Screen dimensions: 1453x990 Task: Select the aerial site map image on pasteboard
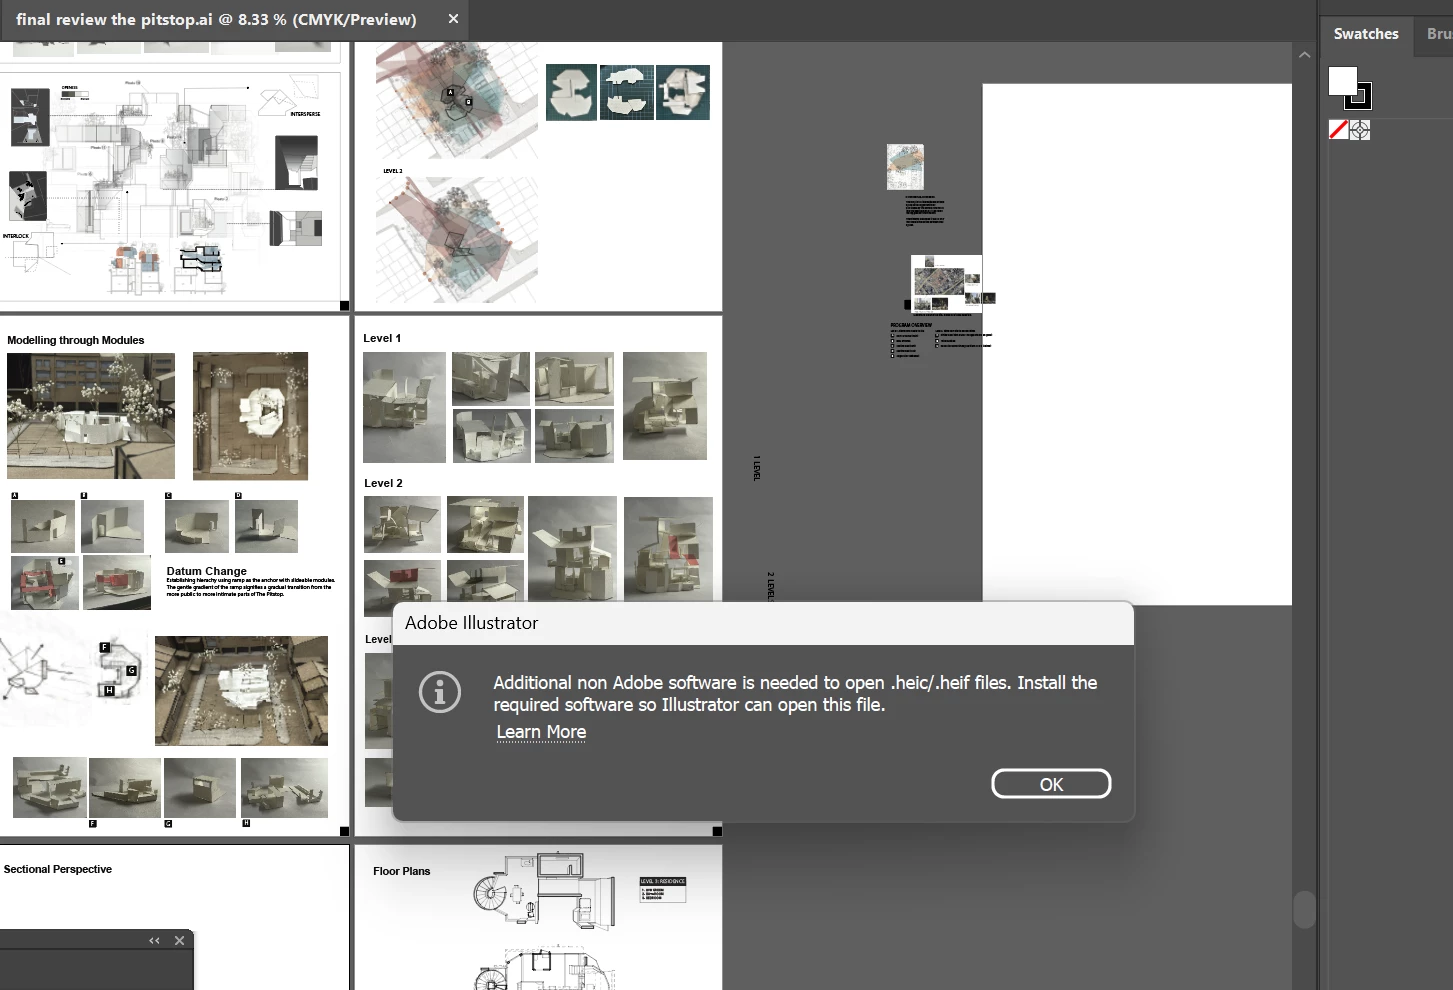(939, 282)
